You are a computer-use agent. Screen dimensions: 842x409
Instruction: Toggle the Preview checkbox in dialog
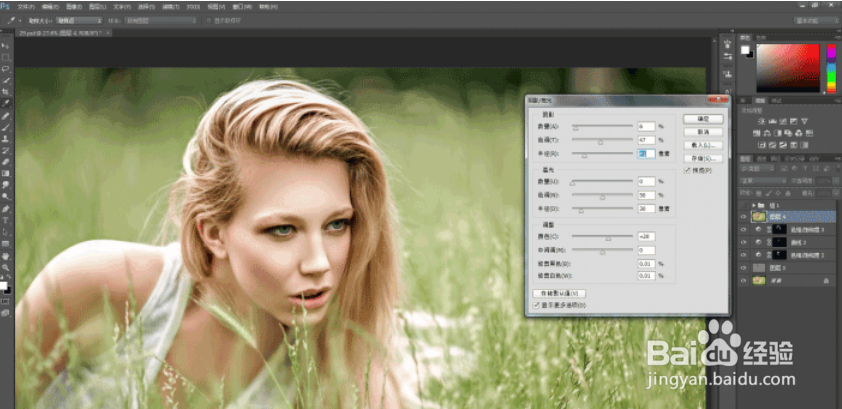(x=687, y=171)
